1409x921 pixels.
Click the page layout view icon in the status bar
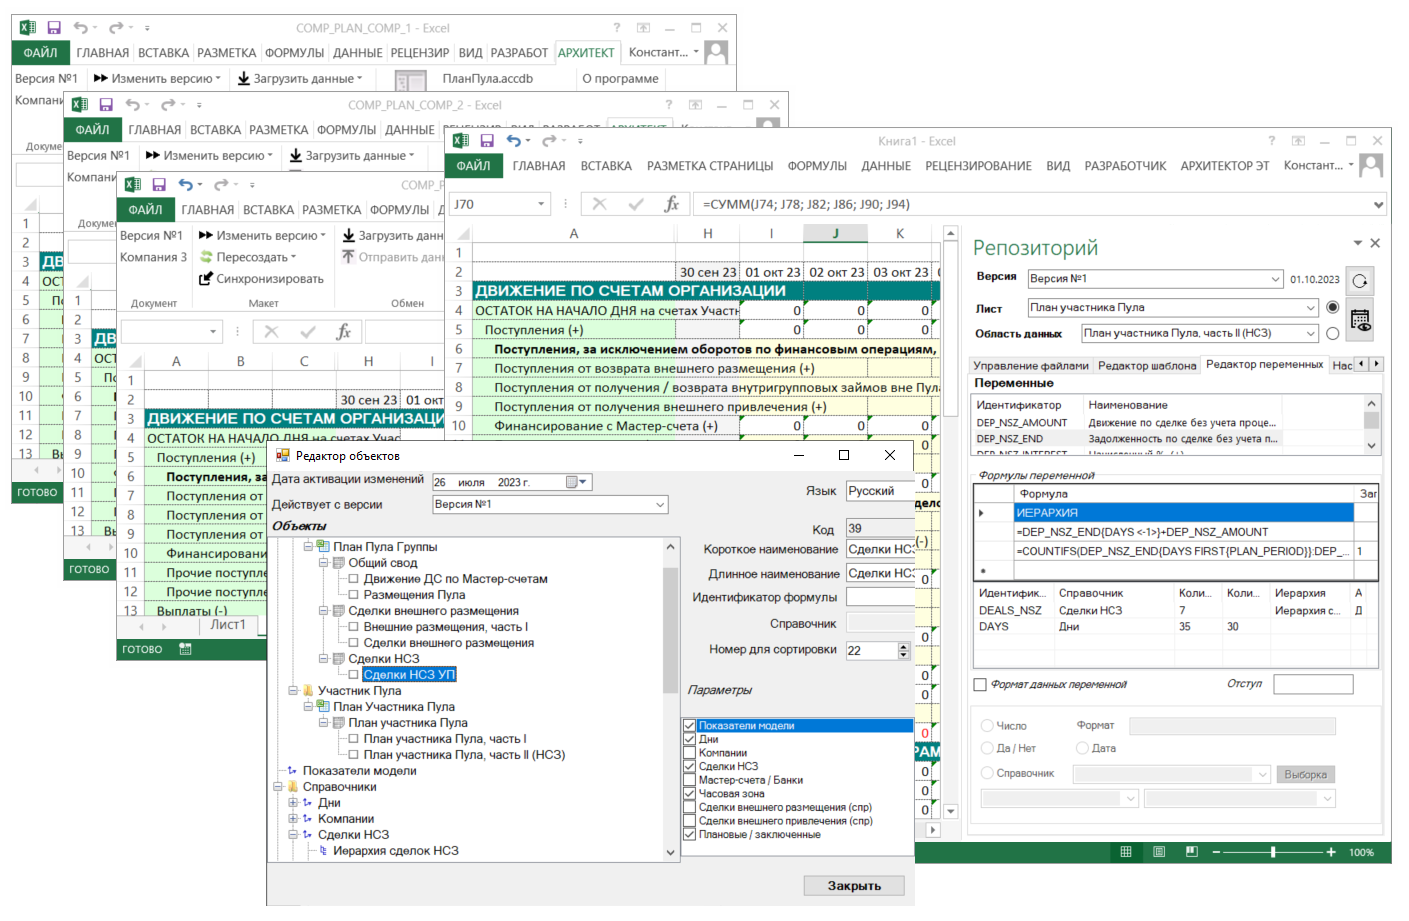pos(1158,852)
